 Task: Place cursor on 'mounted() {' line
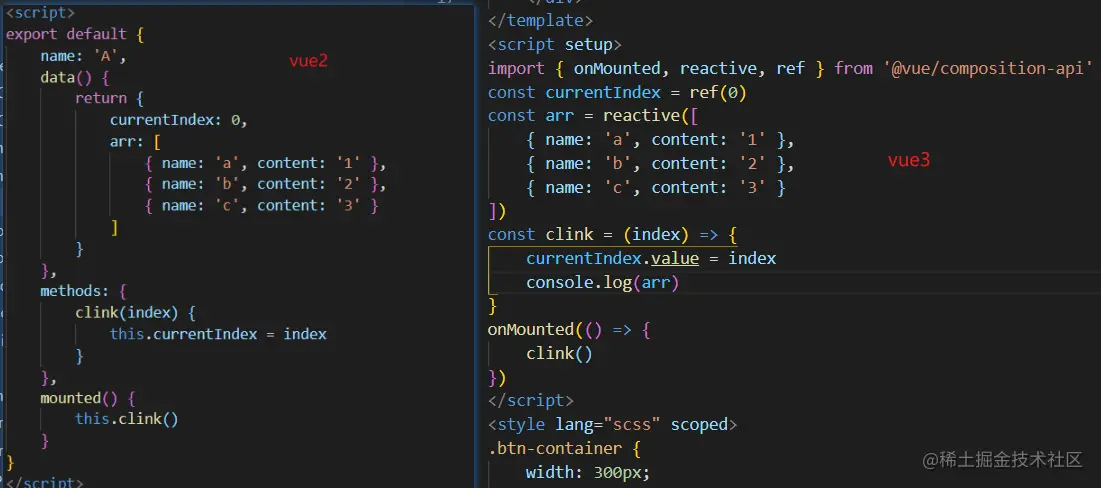pyautogui.click(x=87, y=398)
